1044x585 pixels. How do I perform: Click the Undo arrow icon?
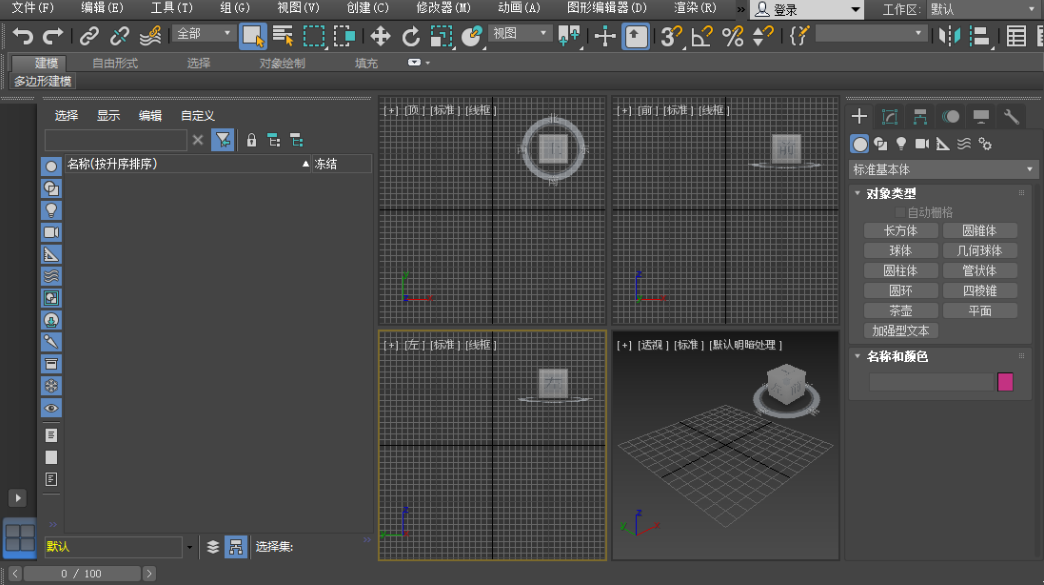23,36
